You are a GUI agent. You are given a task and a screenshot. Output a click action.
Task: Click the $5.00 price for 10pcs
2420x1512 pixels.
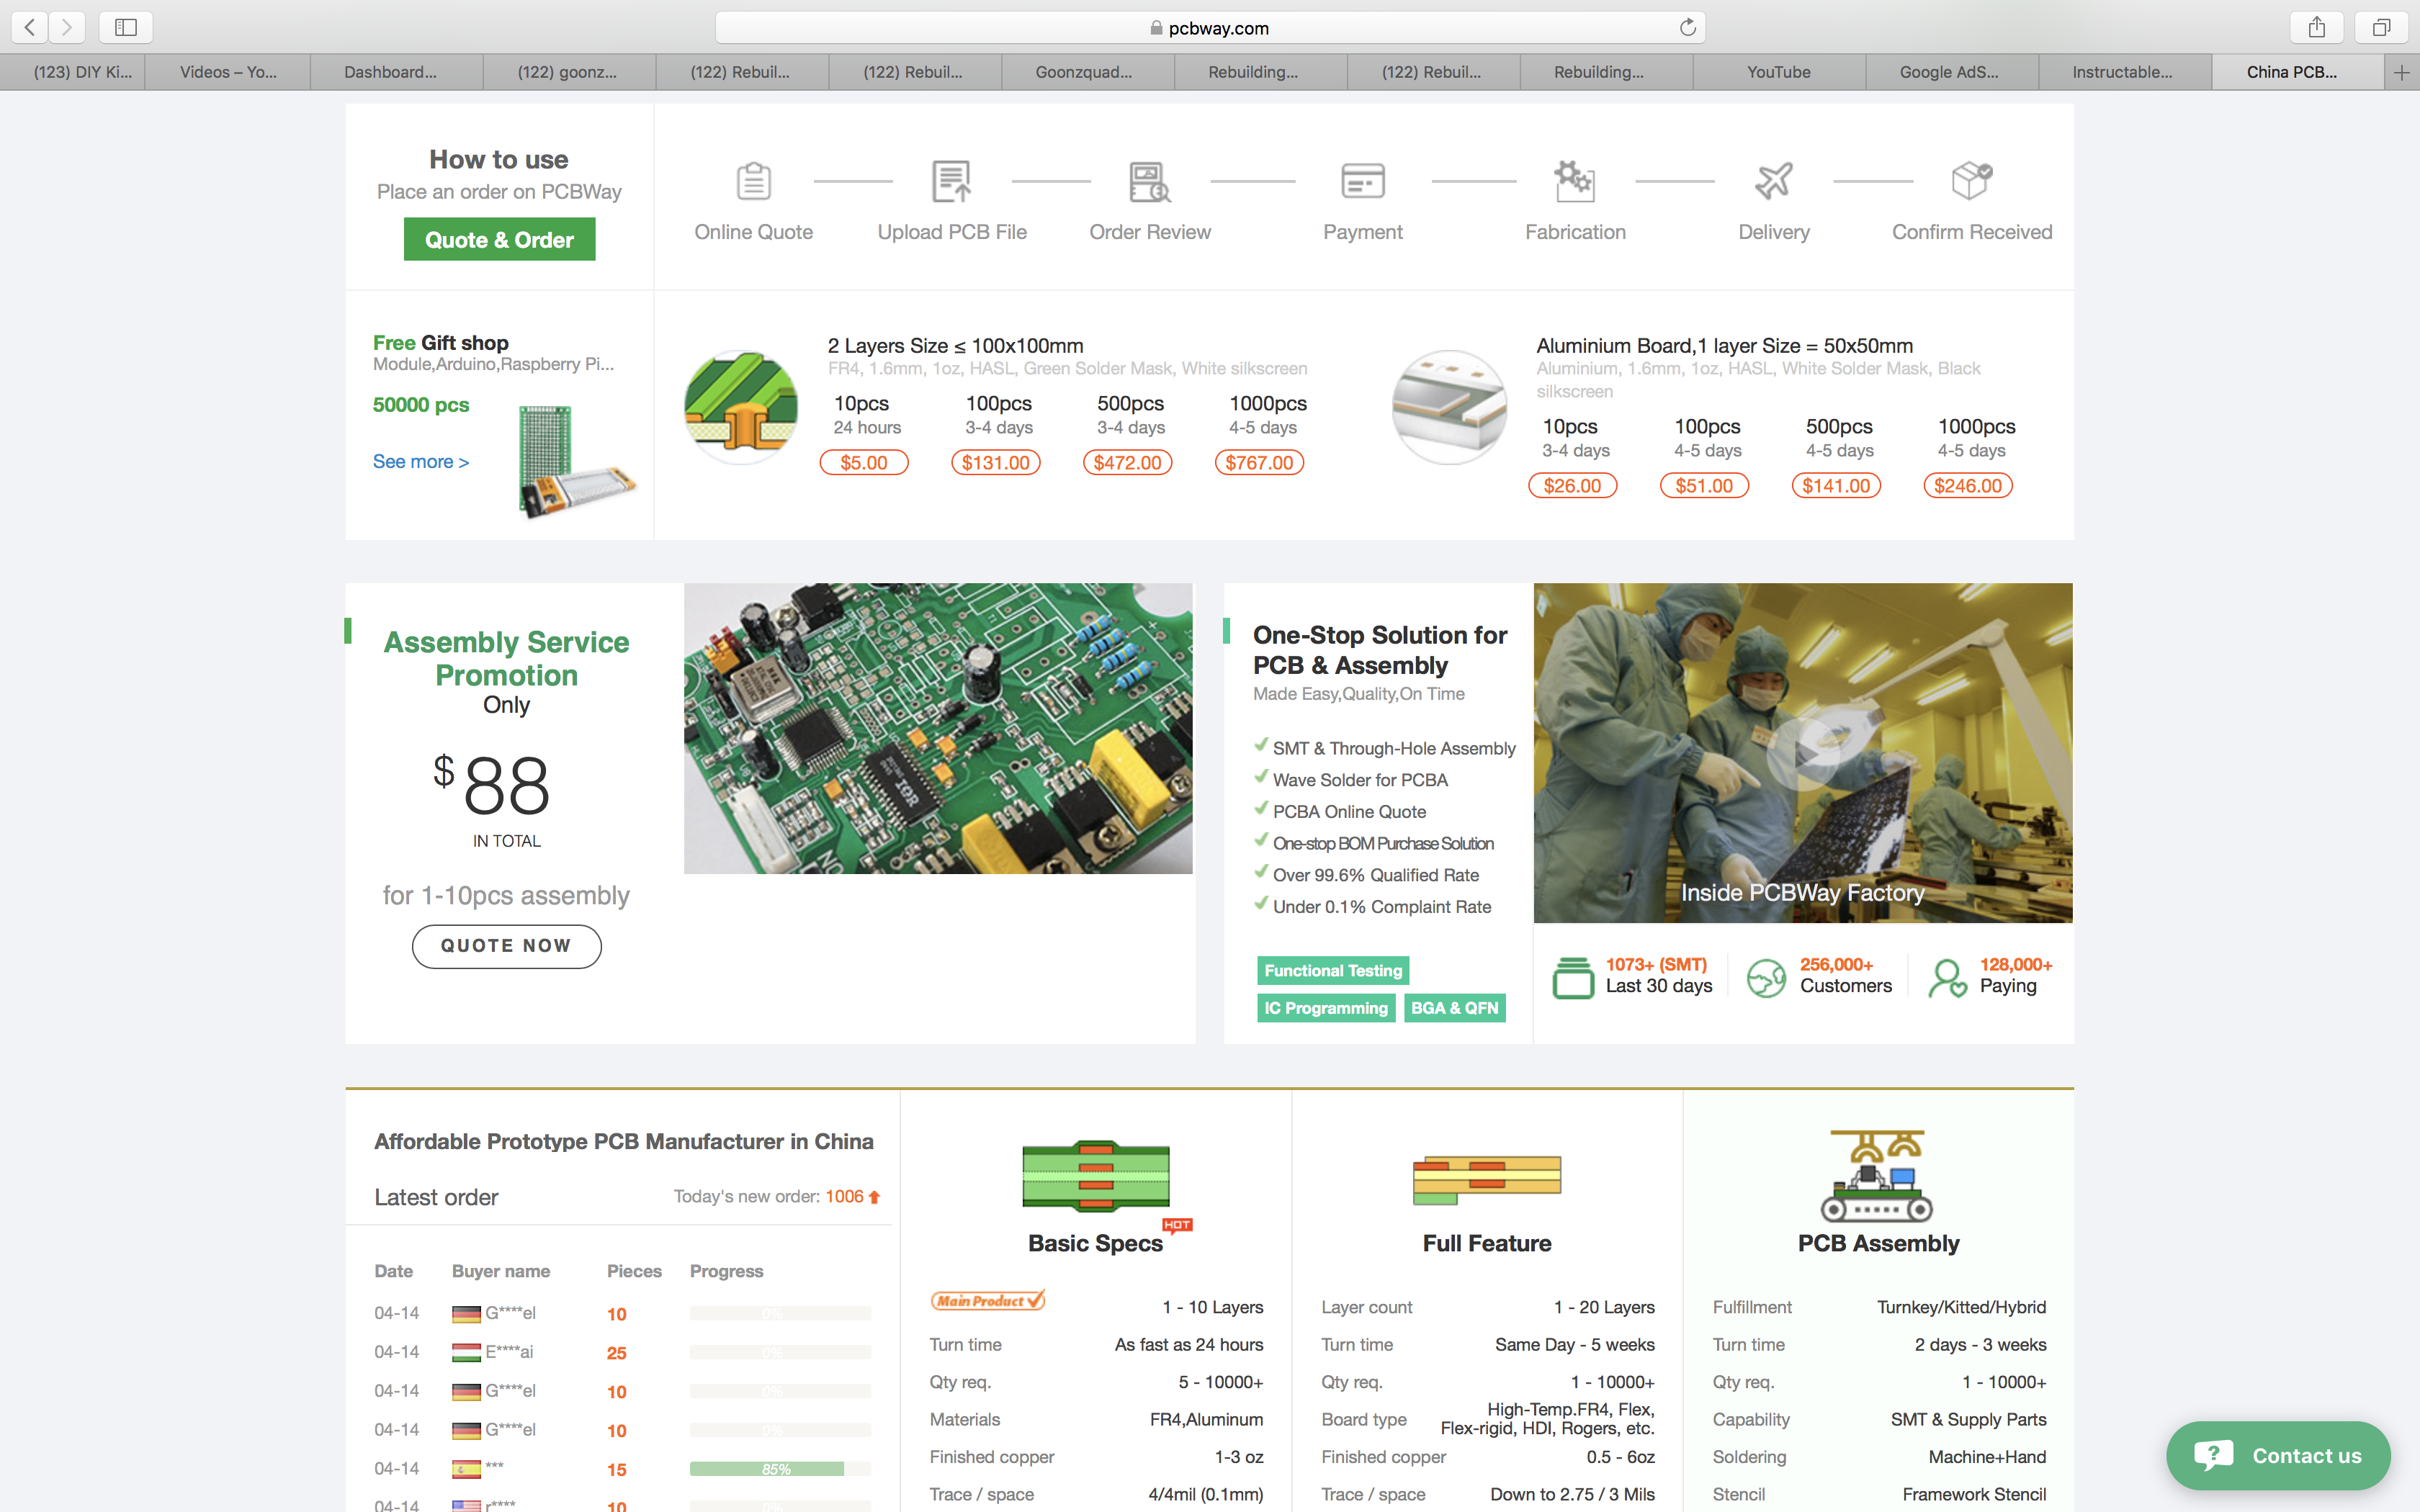tap(864, 463)
